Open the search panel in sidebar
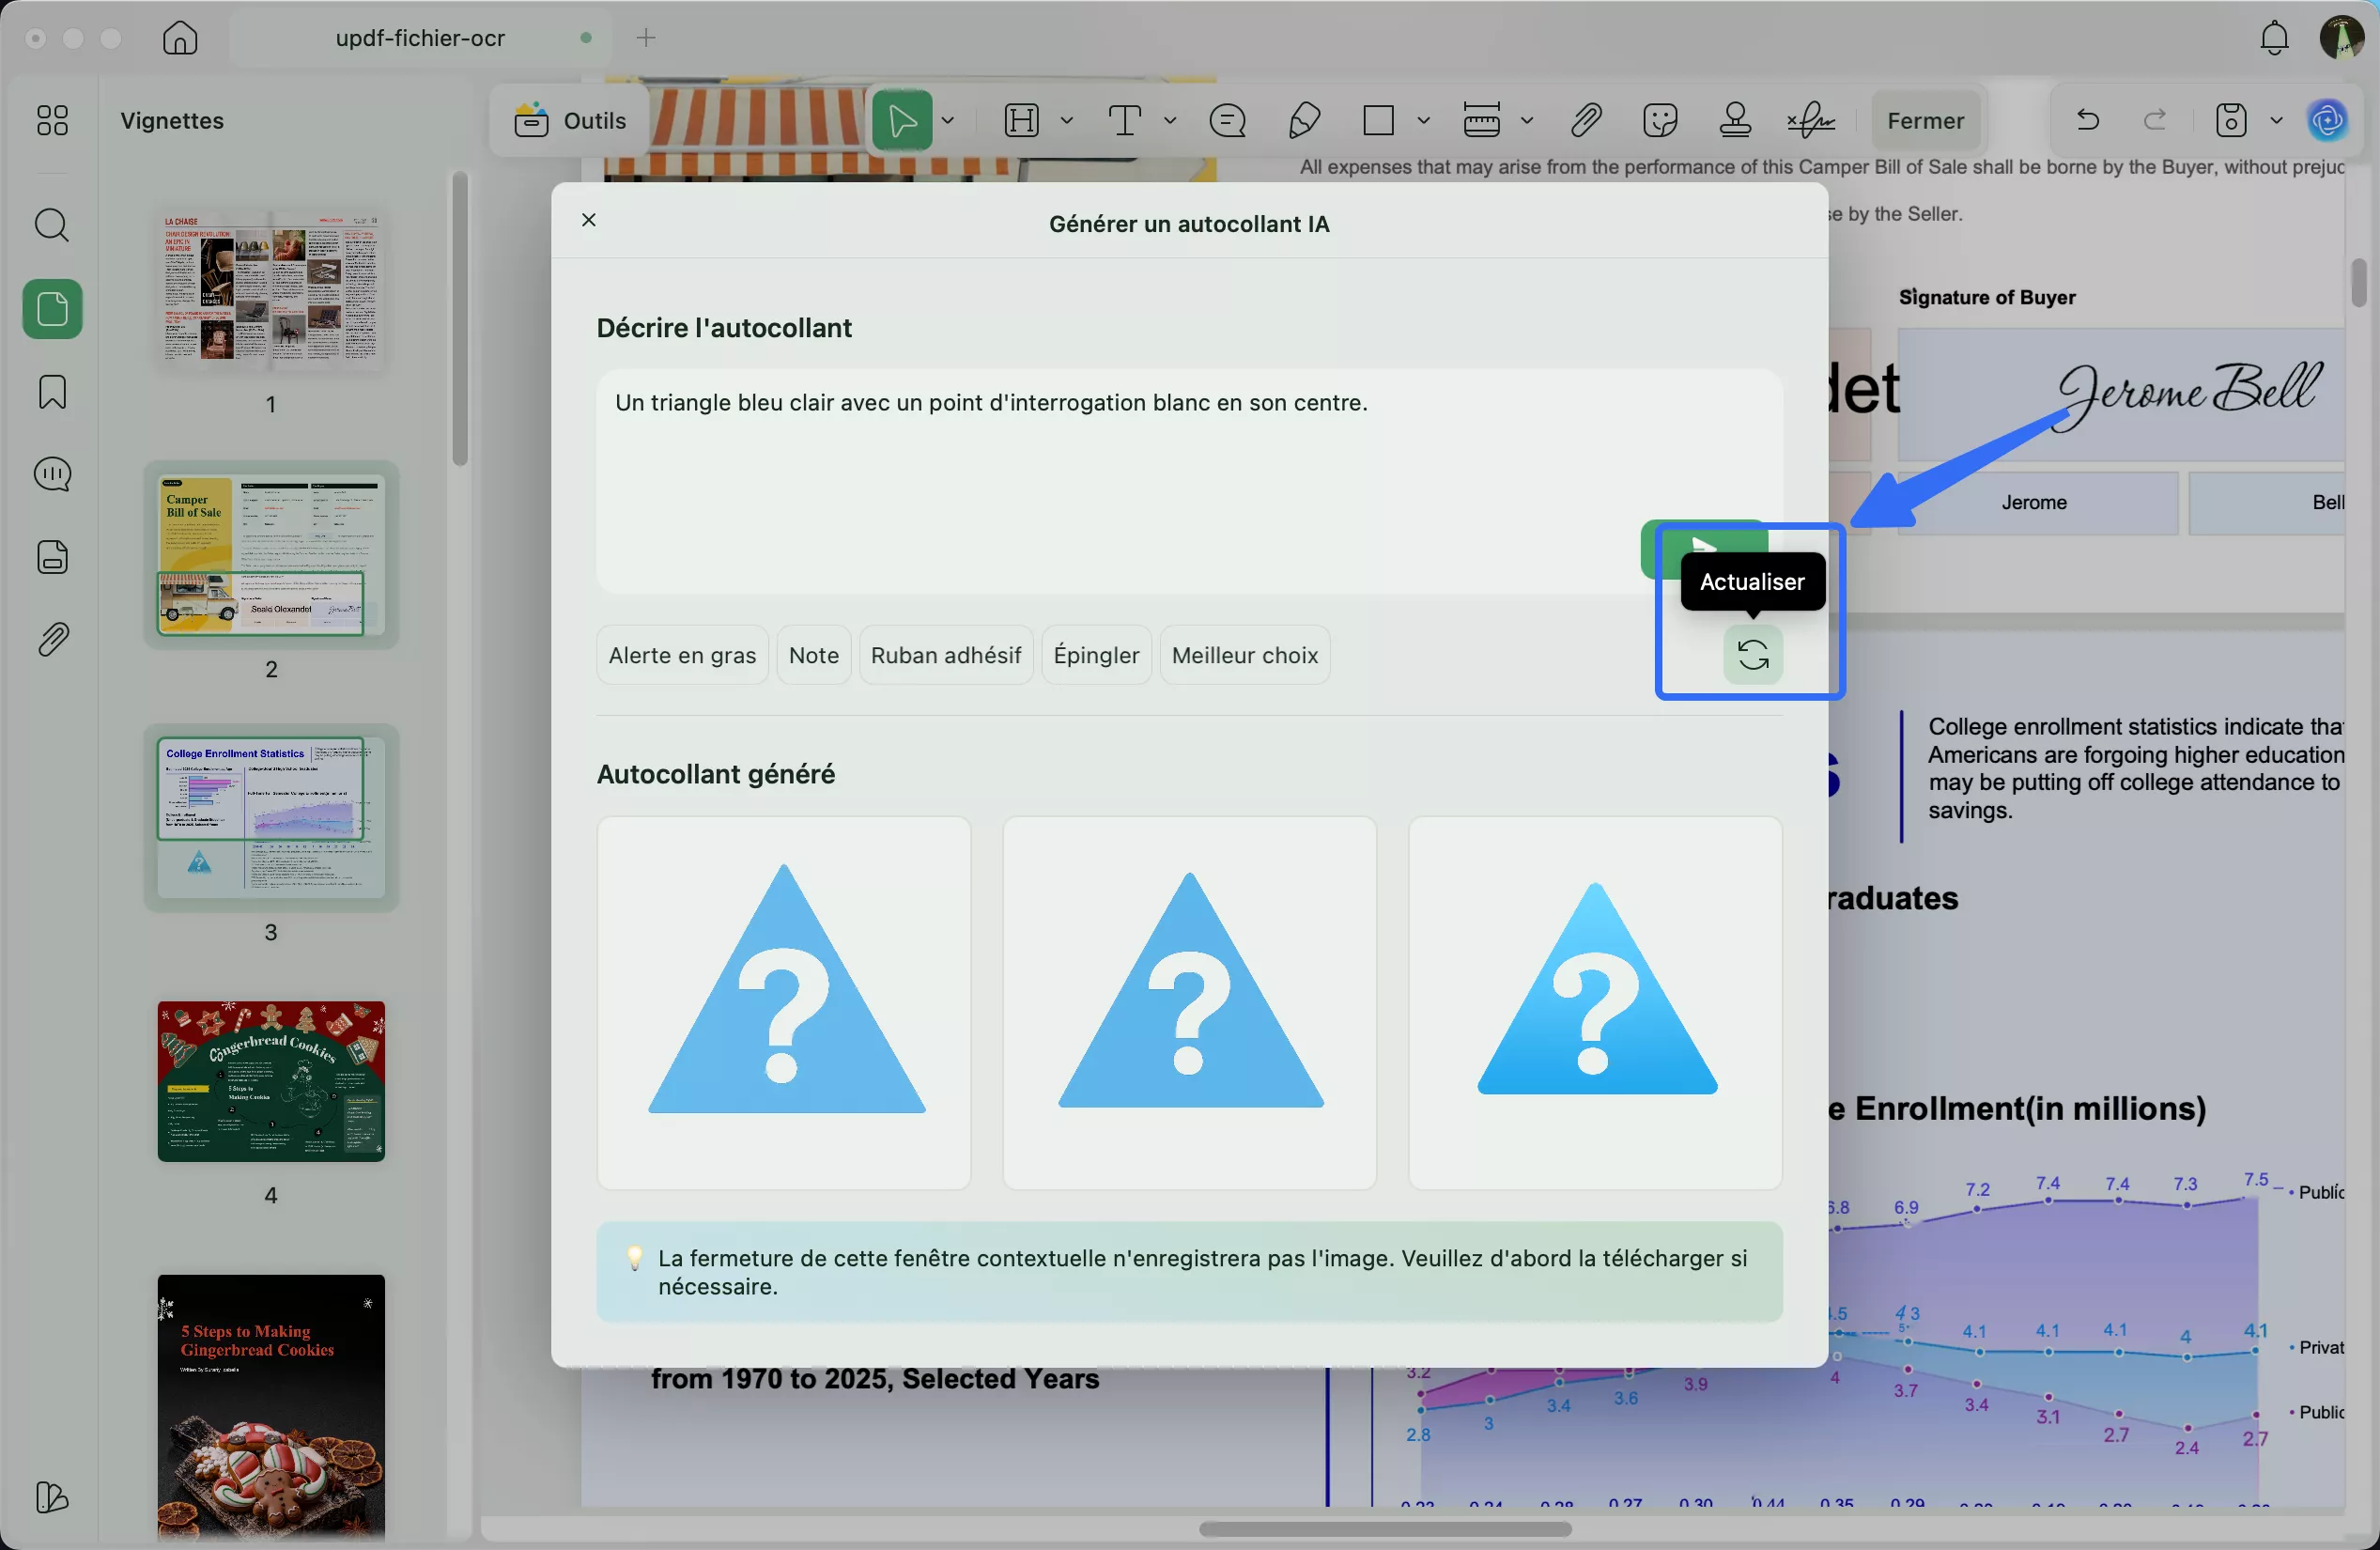Viewport: 2380px width, 1550px height. pos(52,225)
